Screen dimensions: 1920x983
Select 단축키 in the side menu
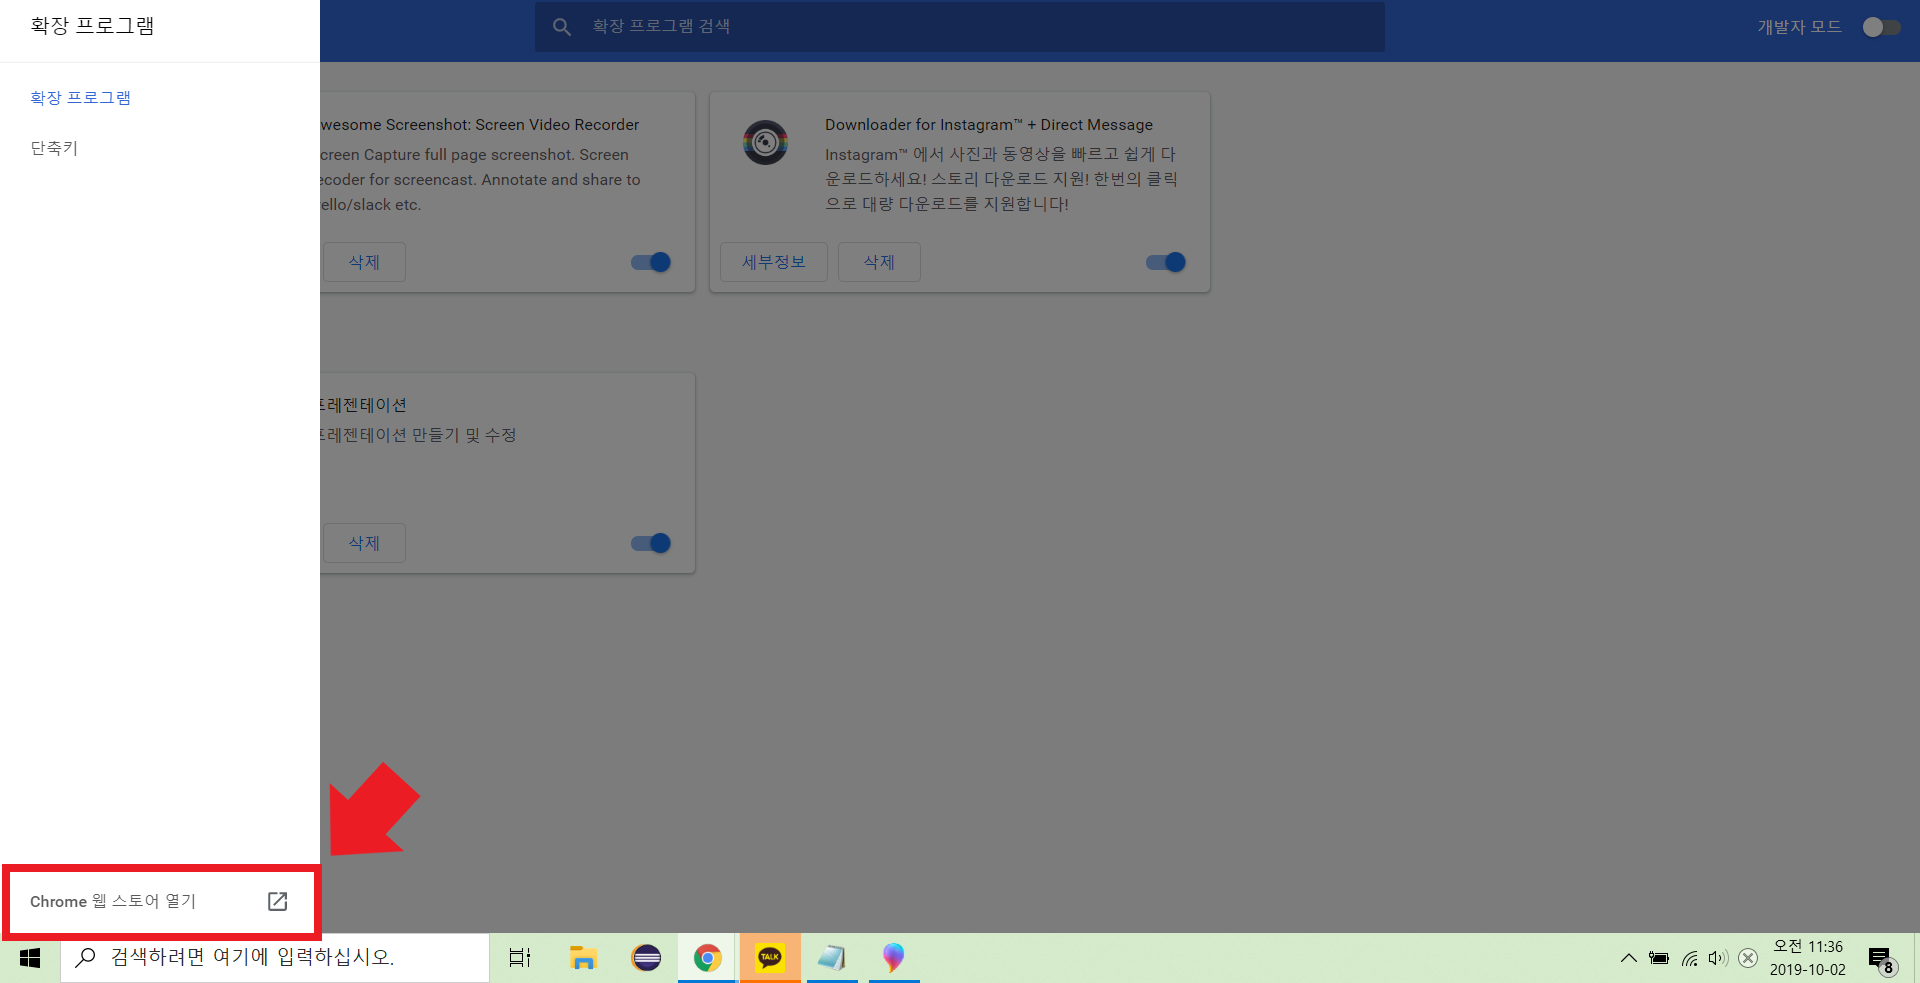point(54,147)
